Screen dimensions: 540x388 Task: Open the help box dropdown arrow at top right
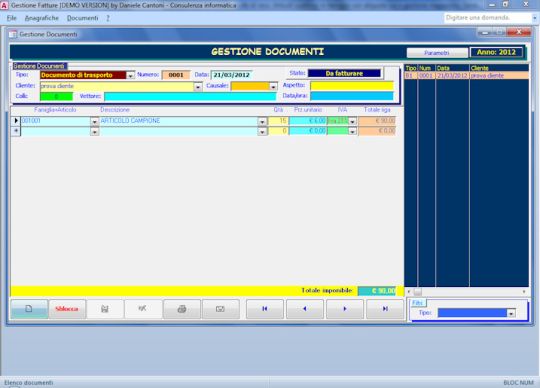click(x=535, y=18)
